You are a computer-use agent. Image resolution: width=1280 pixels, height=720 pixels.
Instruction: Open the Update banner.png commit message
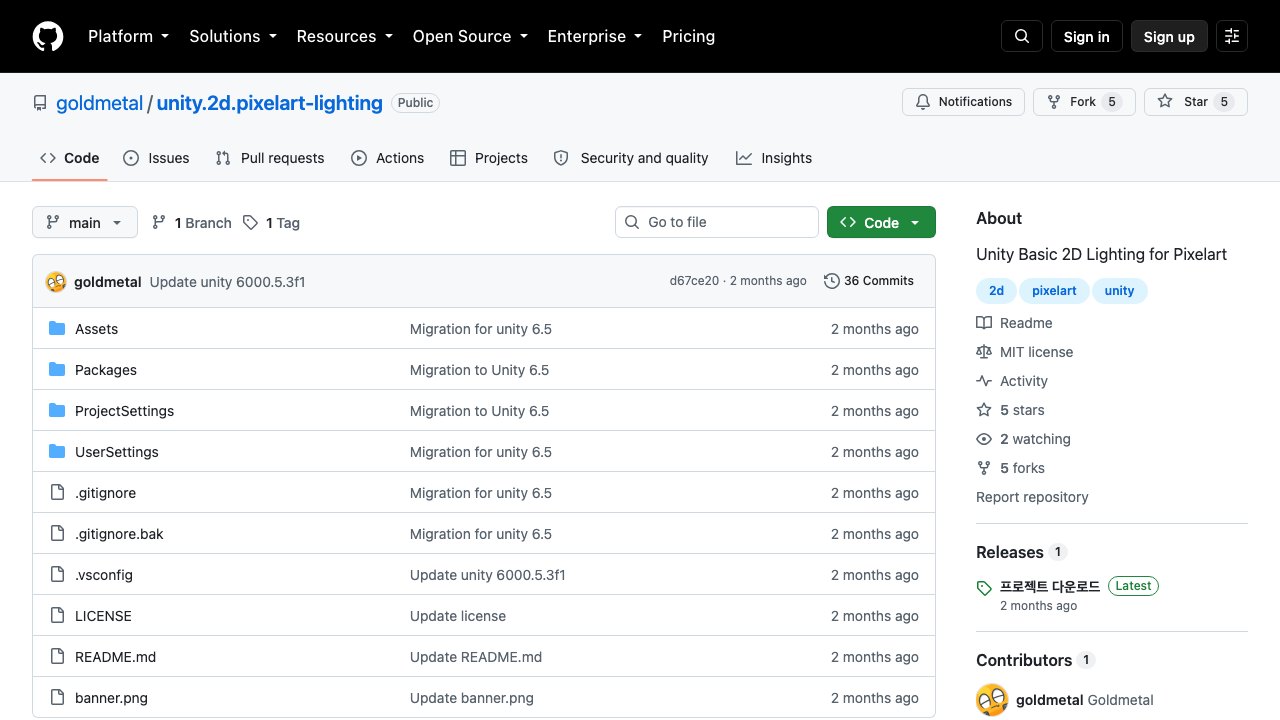pyautogui.click(x=472, y=698)
